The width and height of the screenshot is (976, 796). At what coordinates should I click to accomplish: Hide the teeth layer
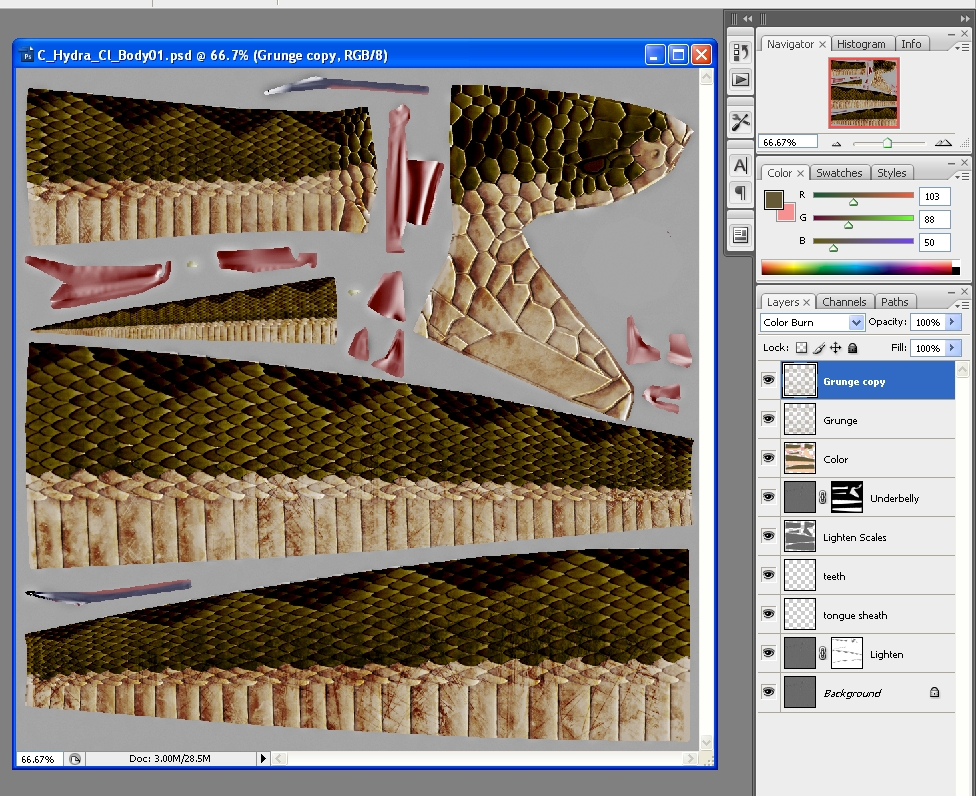point(768,575)
